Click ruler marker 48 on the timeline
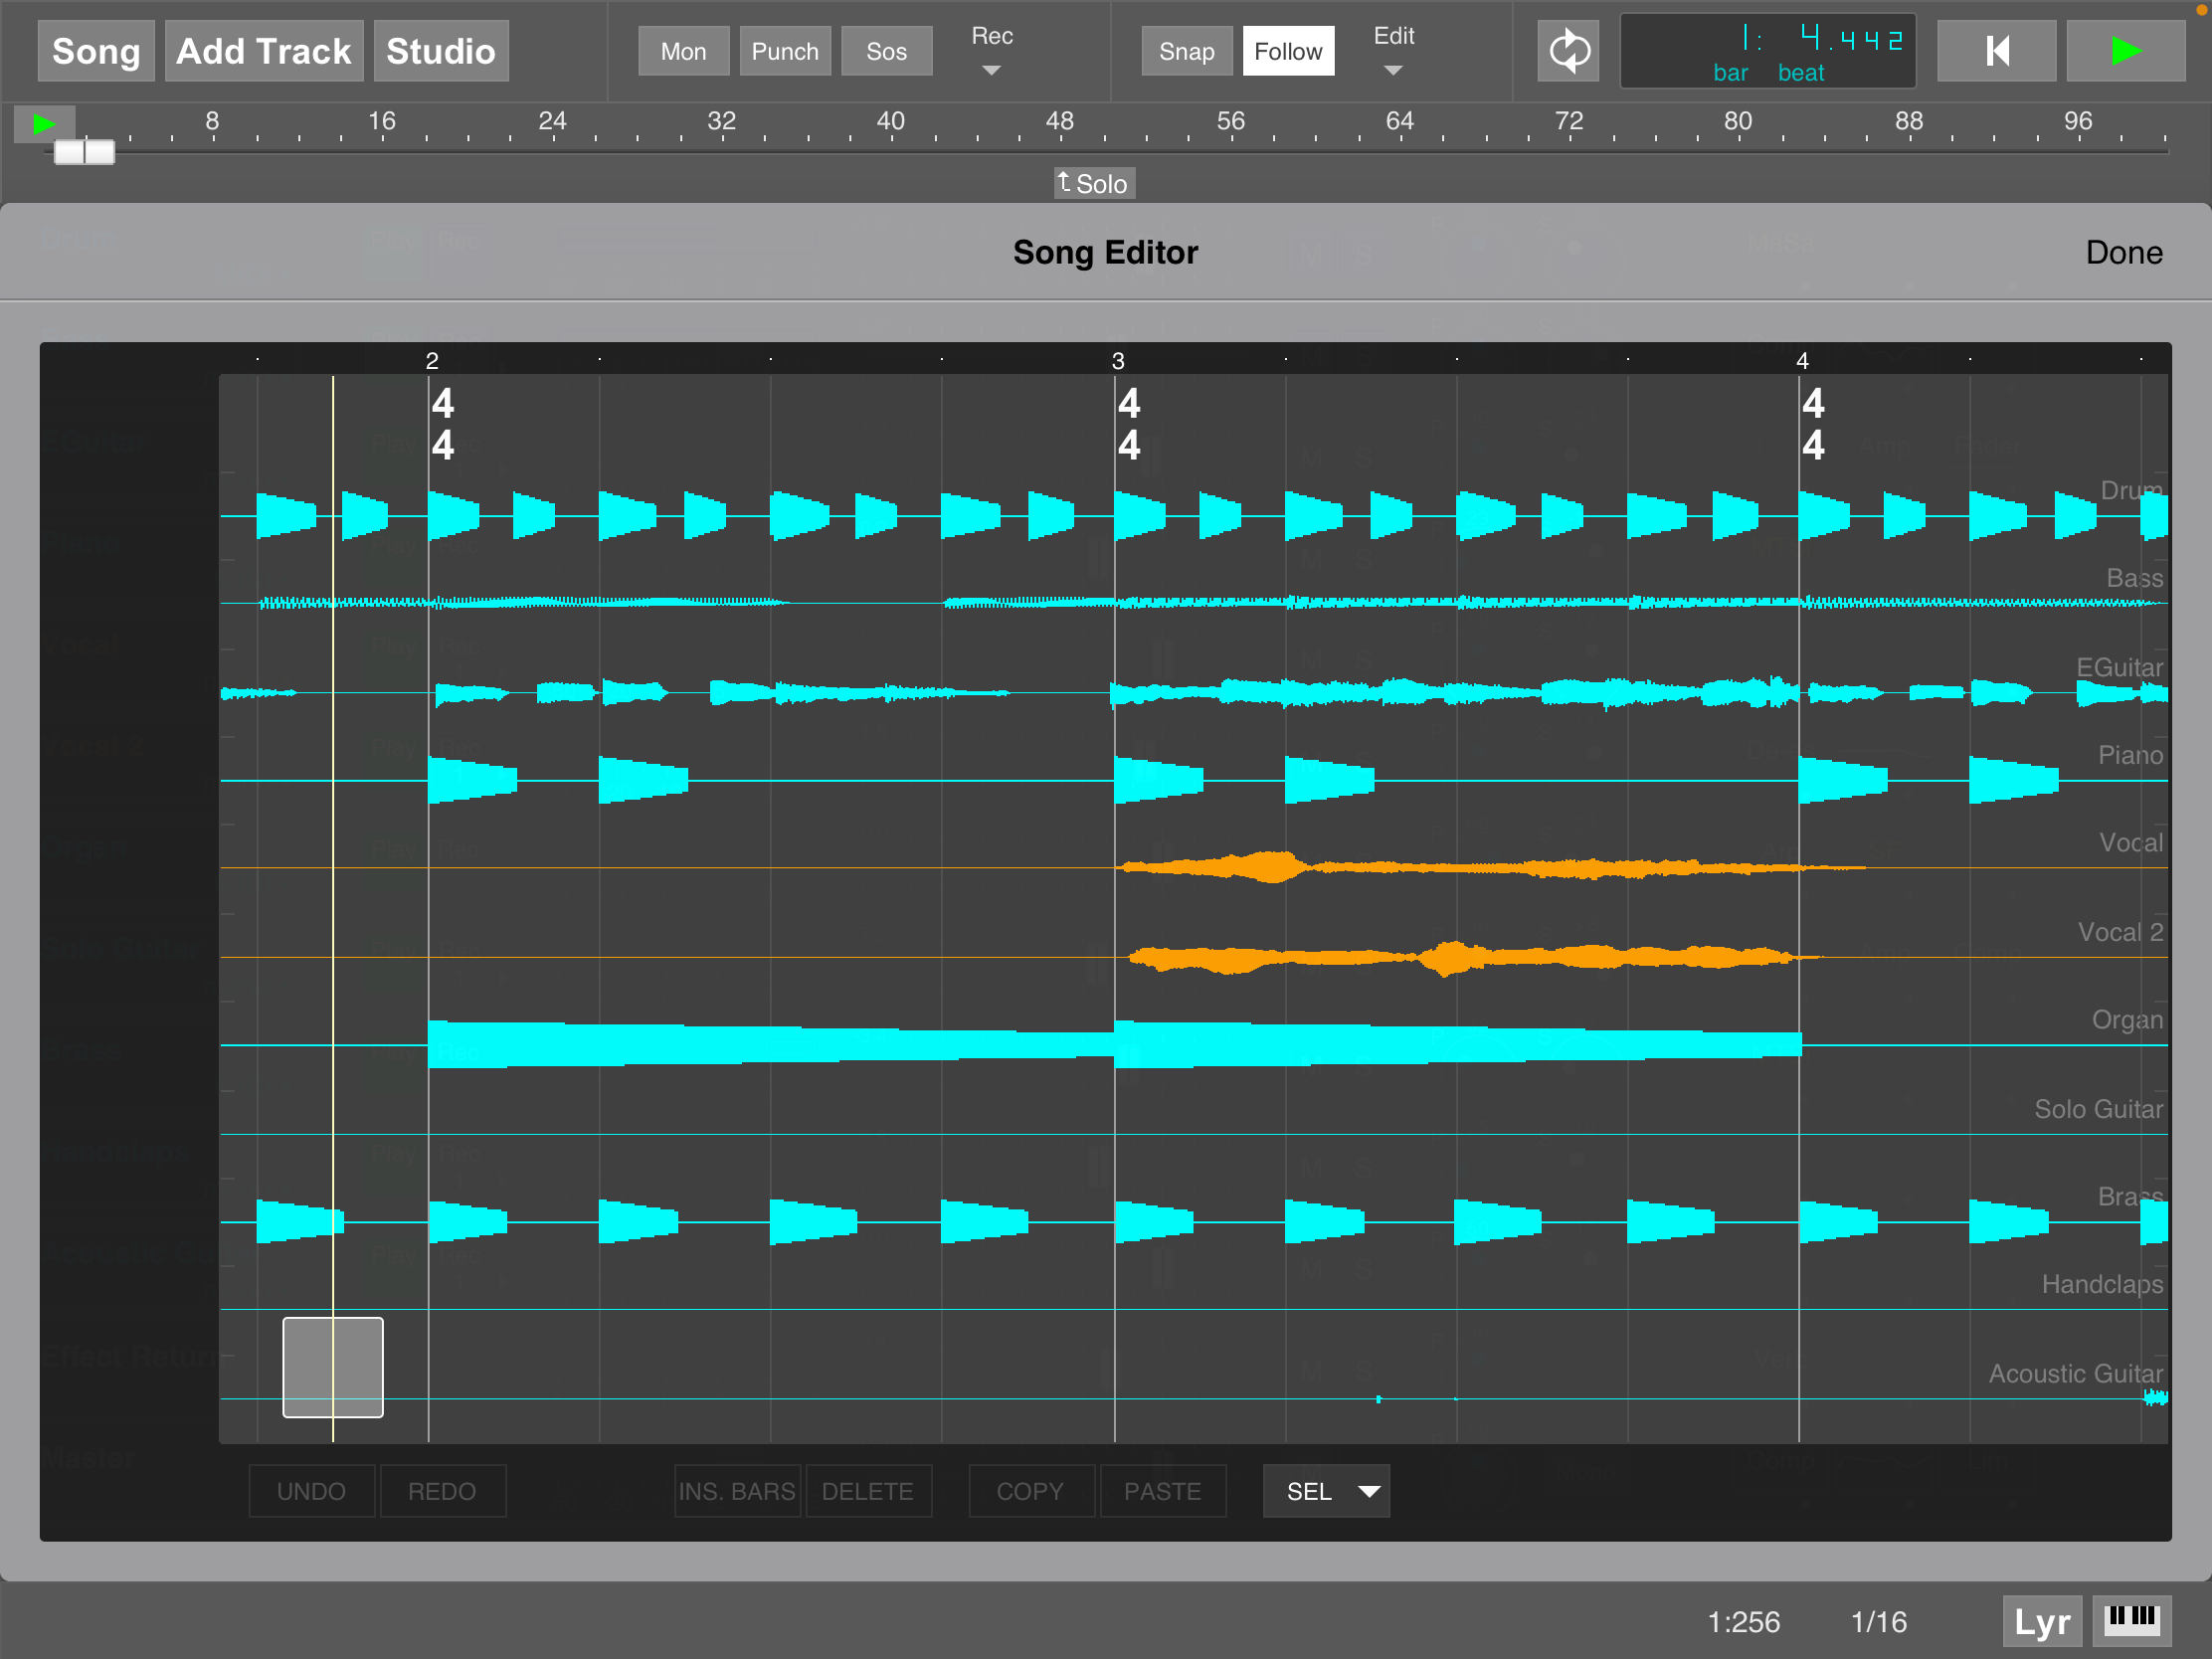The image size is (2212, 1659). pos(1060,121)
